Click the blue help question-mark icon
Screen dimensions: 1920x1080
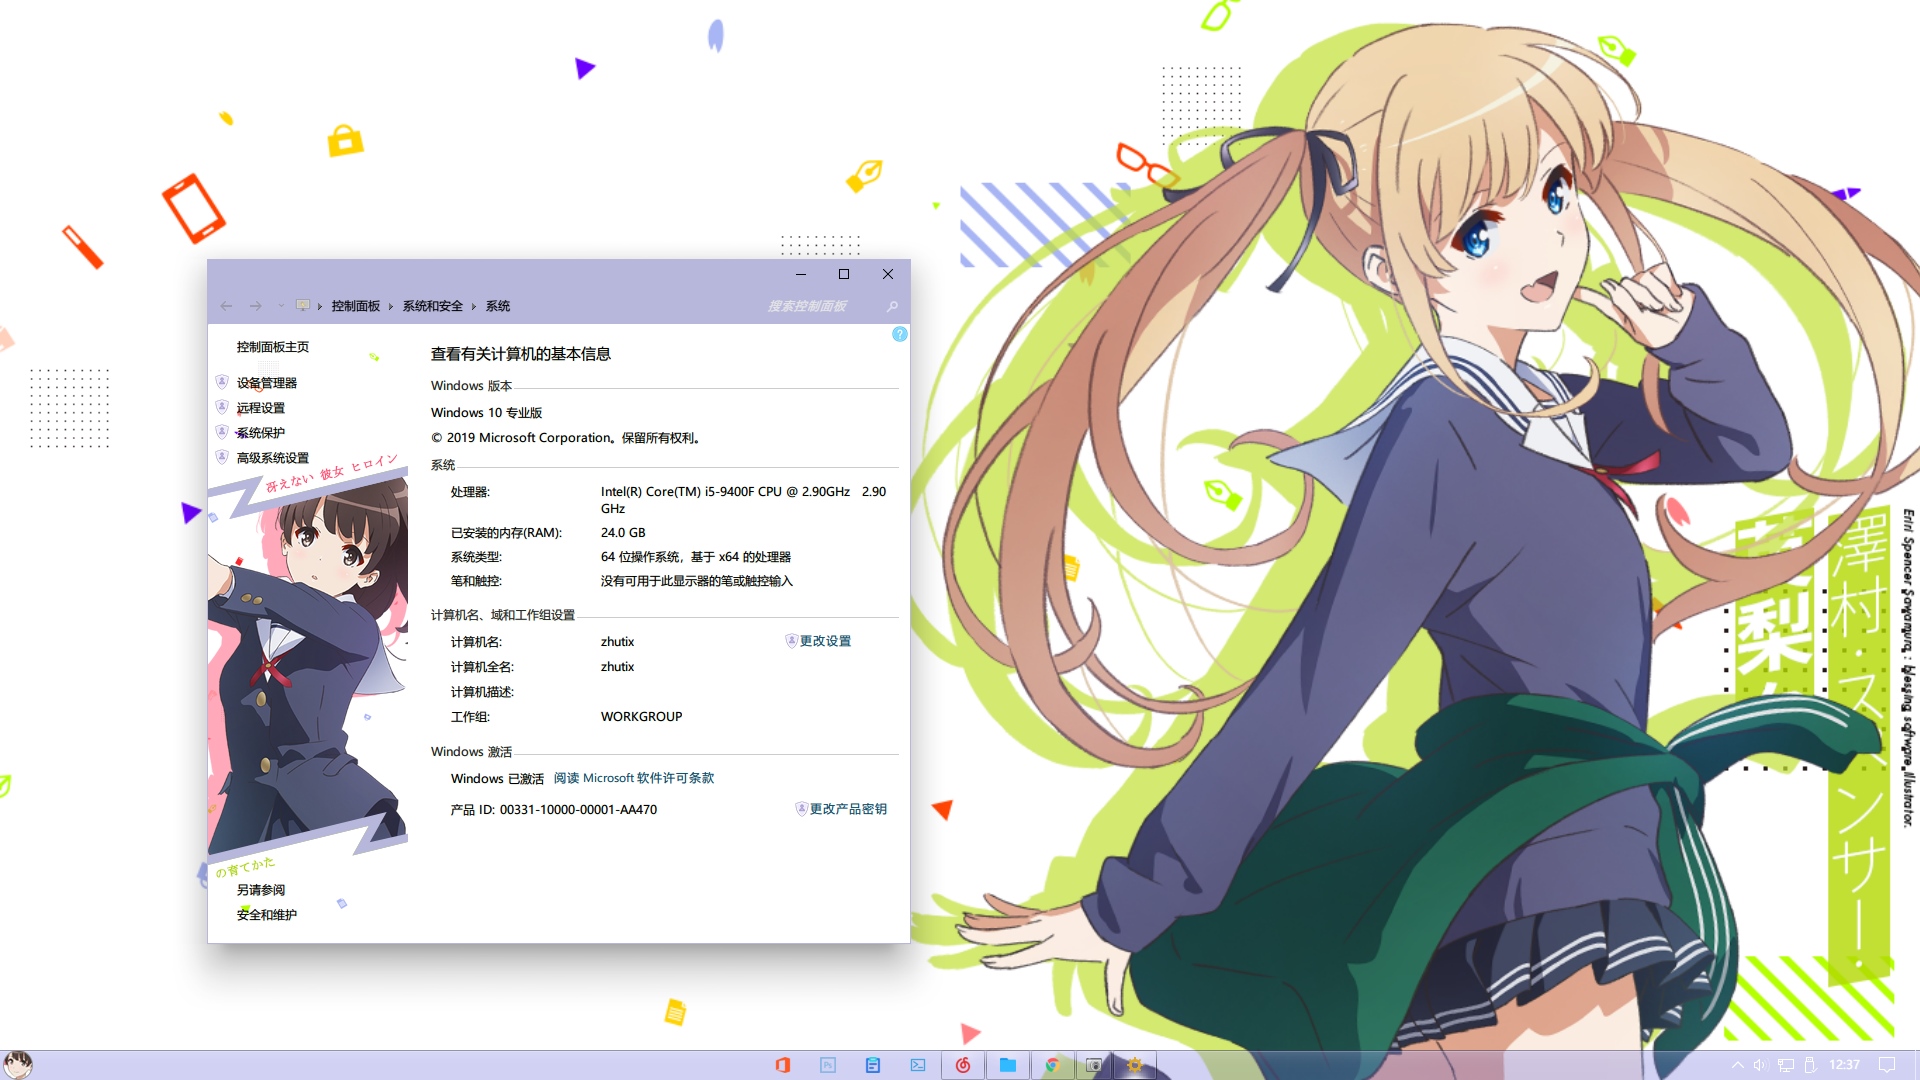pos(899,334)
